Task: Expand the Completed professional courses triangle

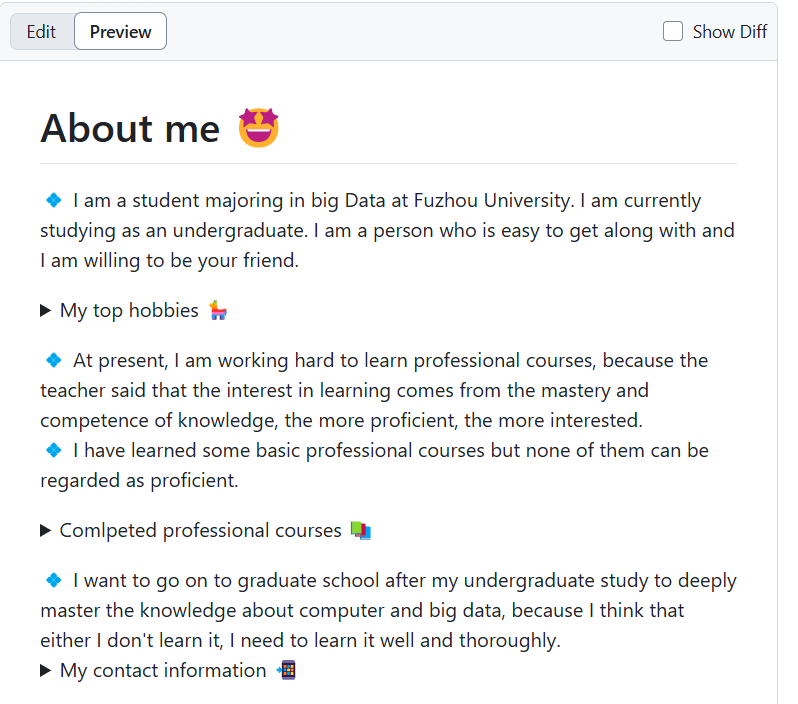Action: coord(46,531)
